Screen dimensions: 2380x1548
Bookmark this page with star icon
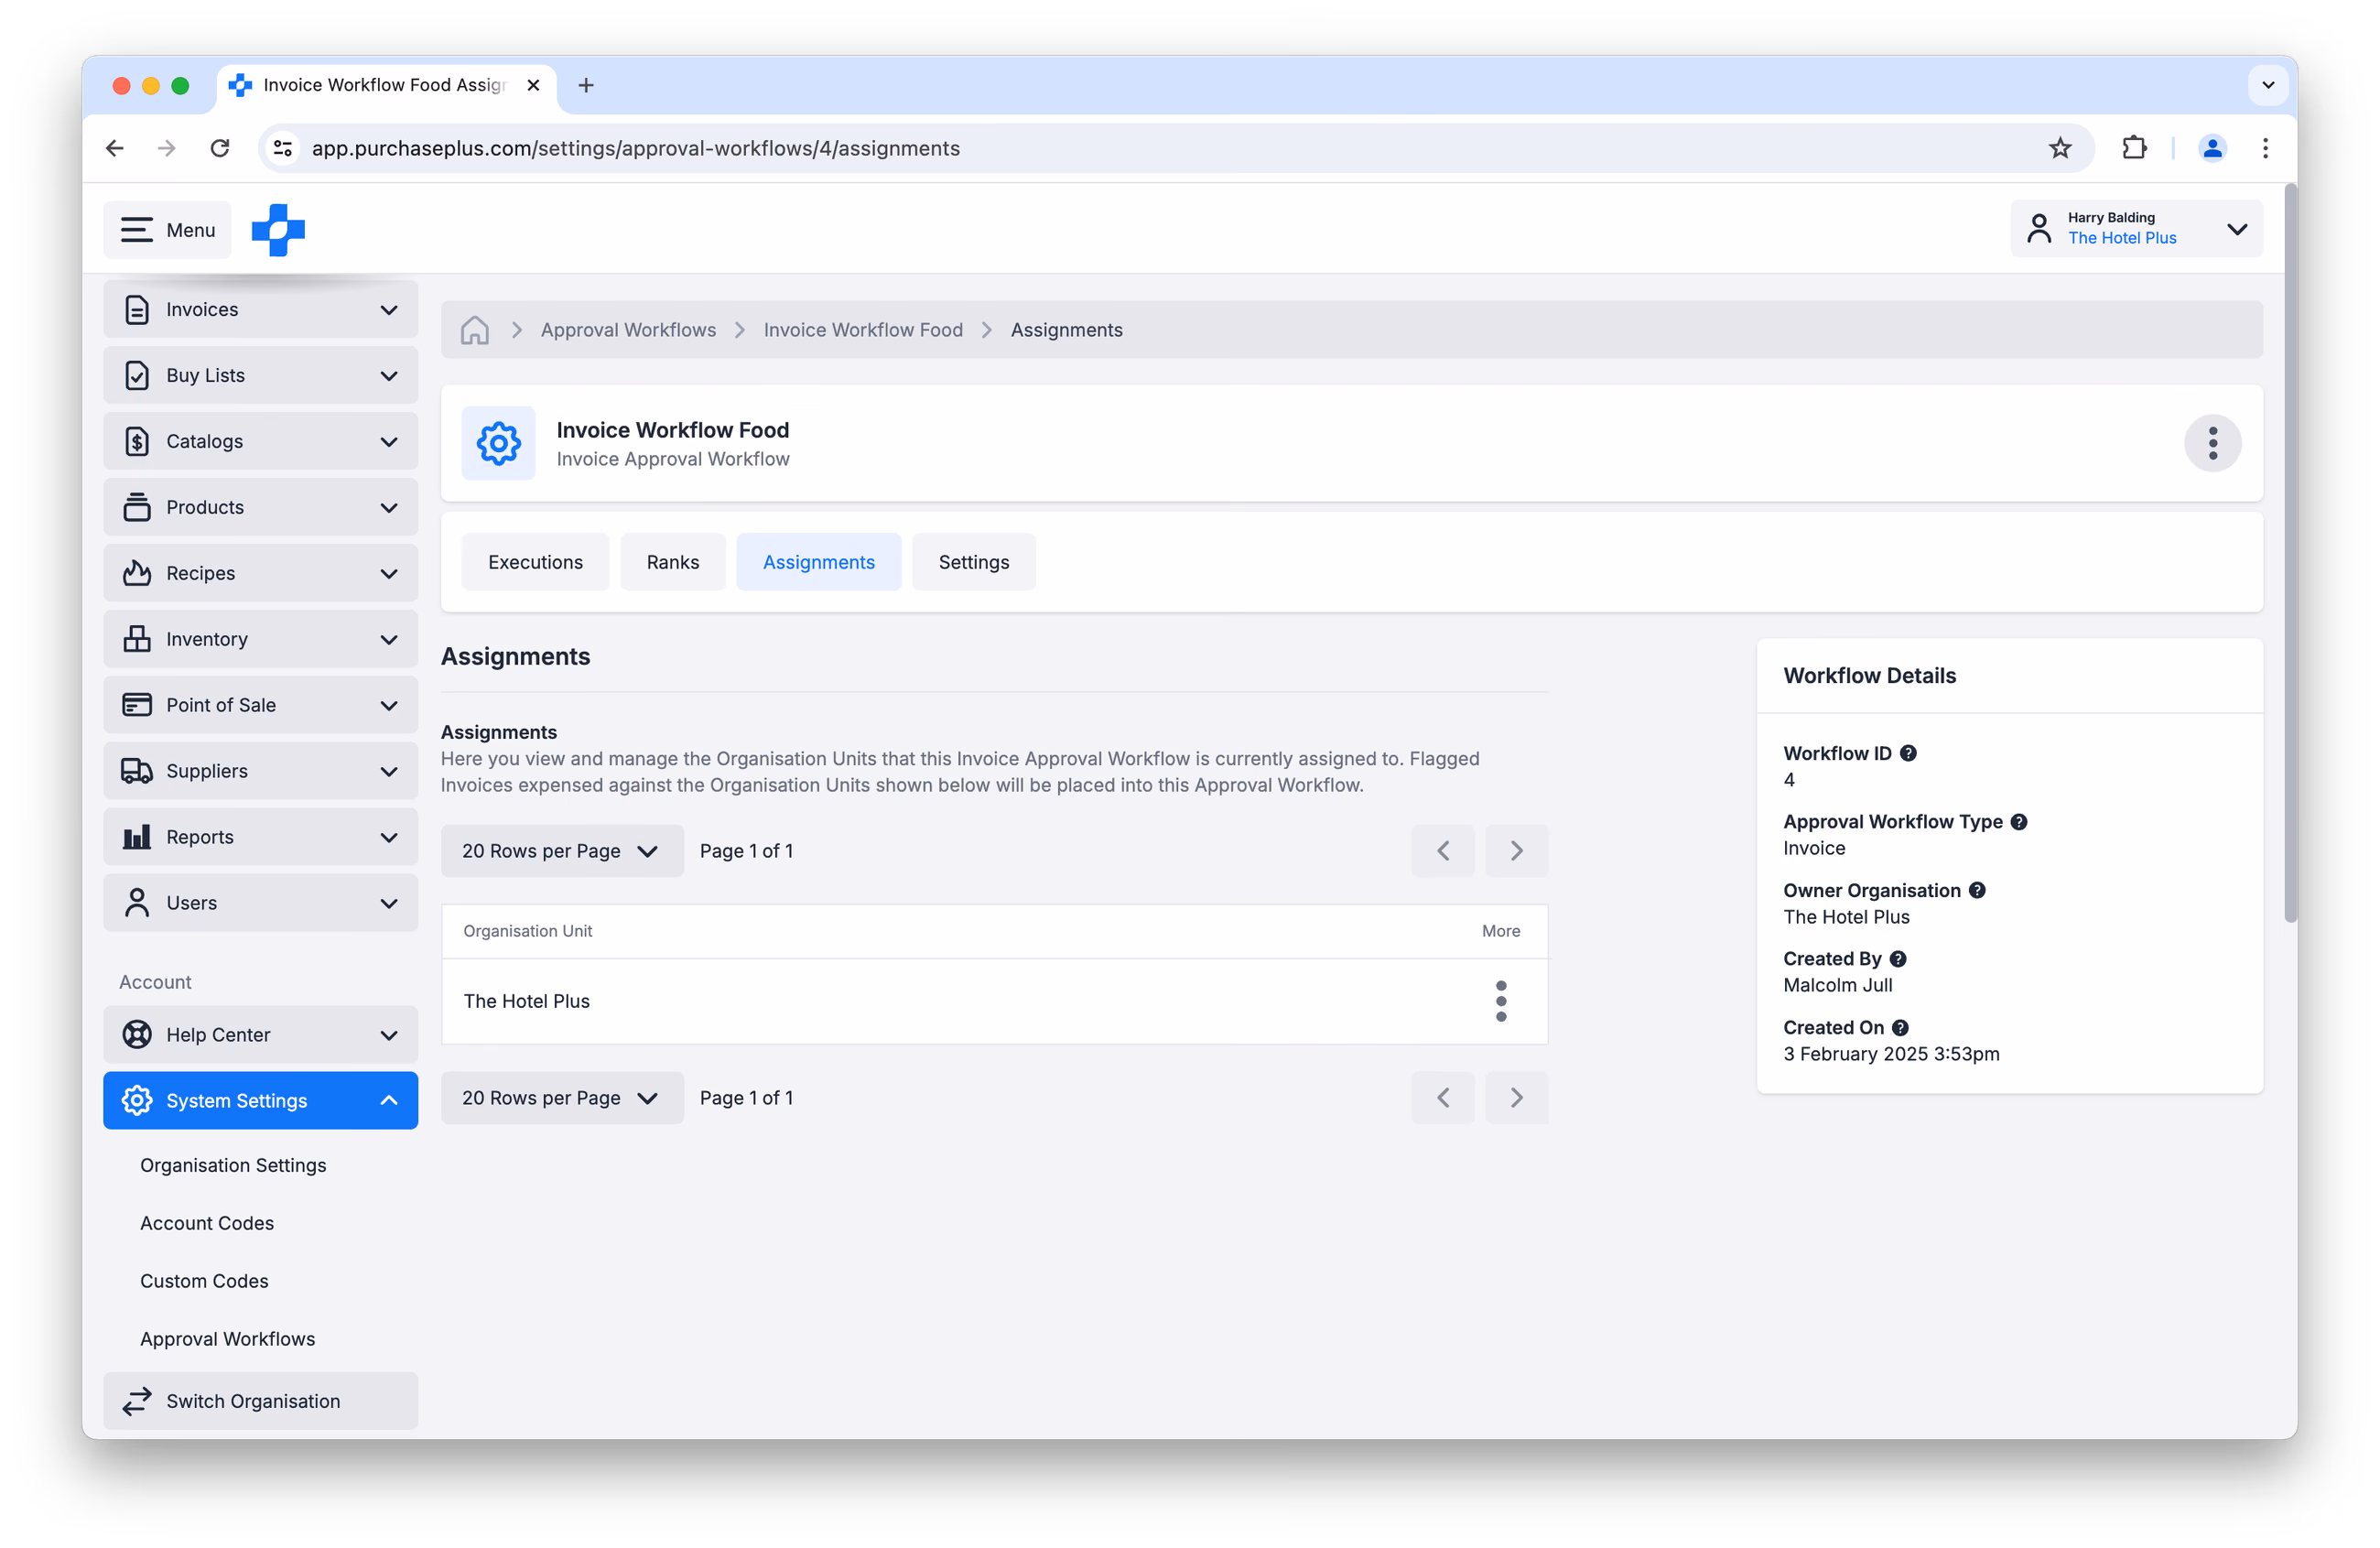[x=2060, y=149]
